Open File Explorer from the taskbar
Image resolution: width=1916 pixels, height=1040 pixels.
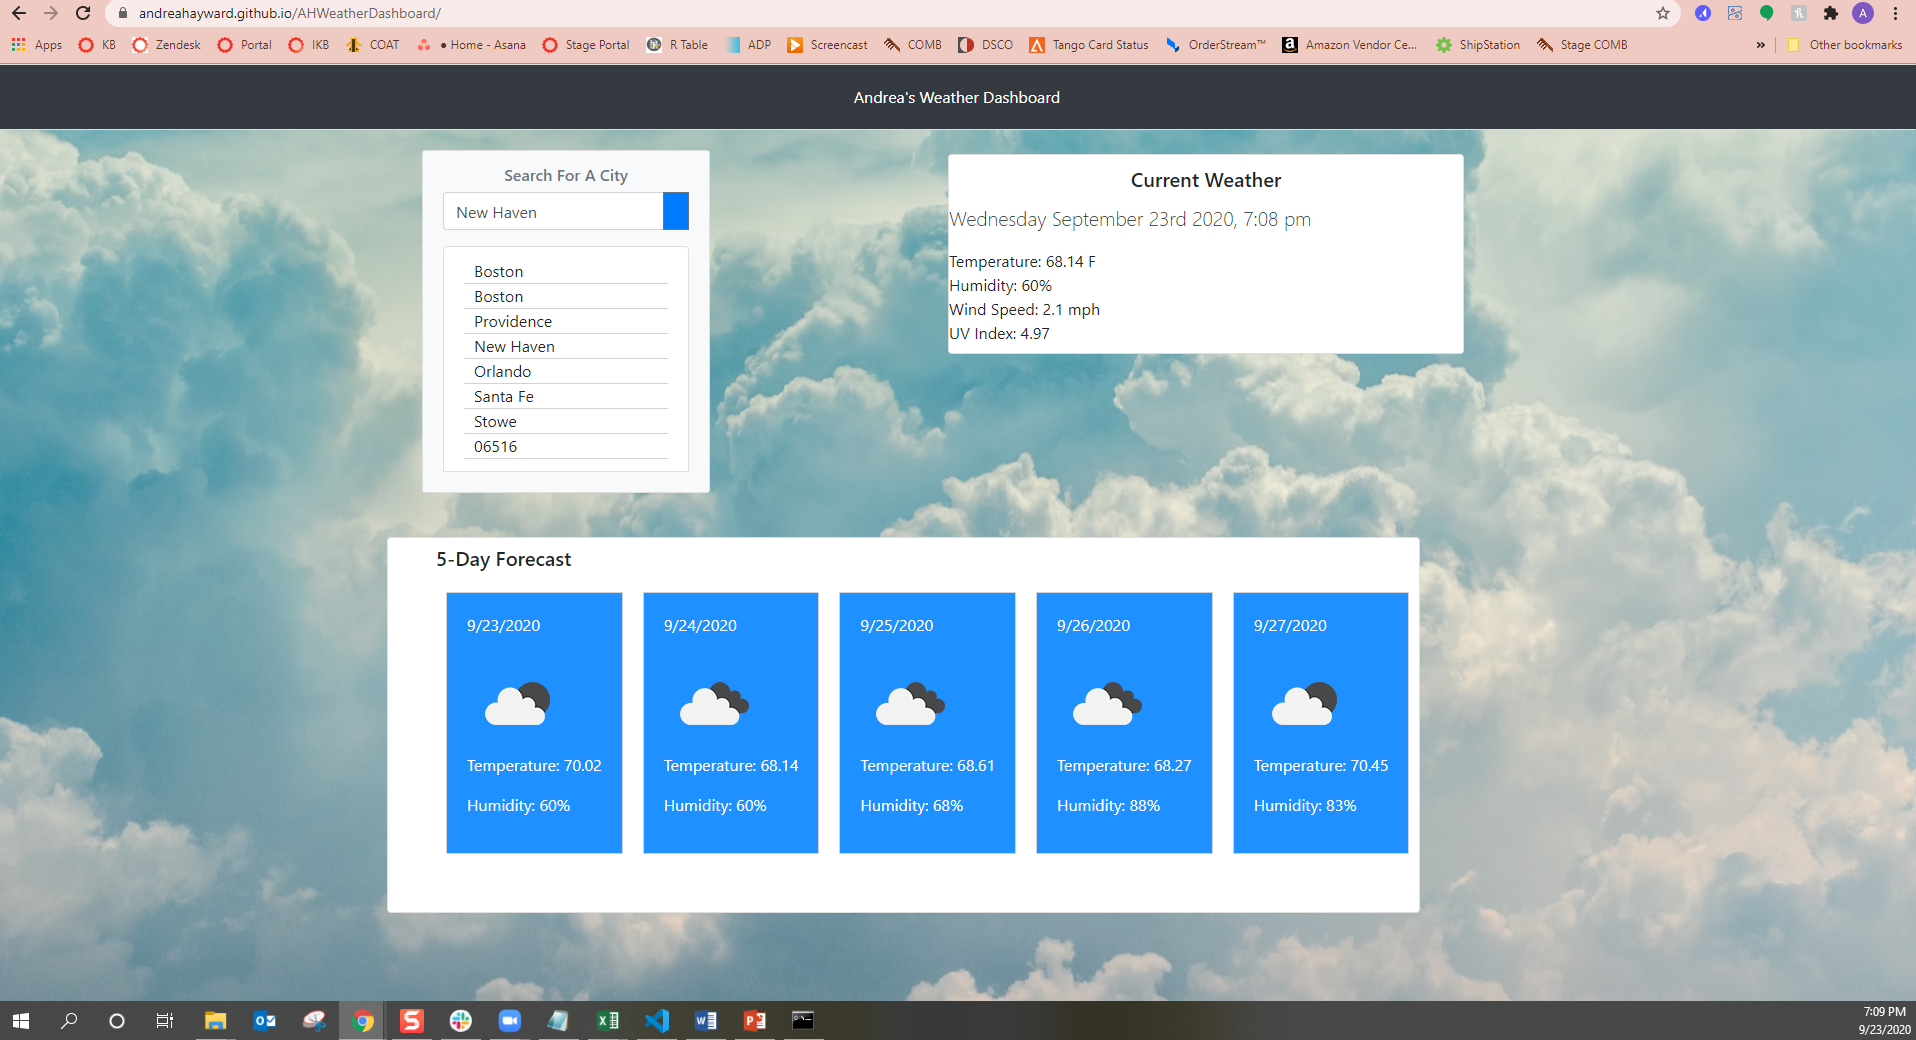coord(215,1021)
